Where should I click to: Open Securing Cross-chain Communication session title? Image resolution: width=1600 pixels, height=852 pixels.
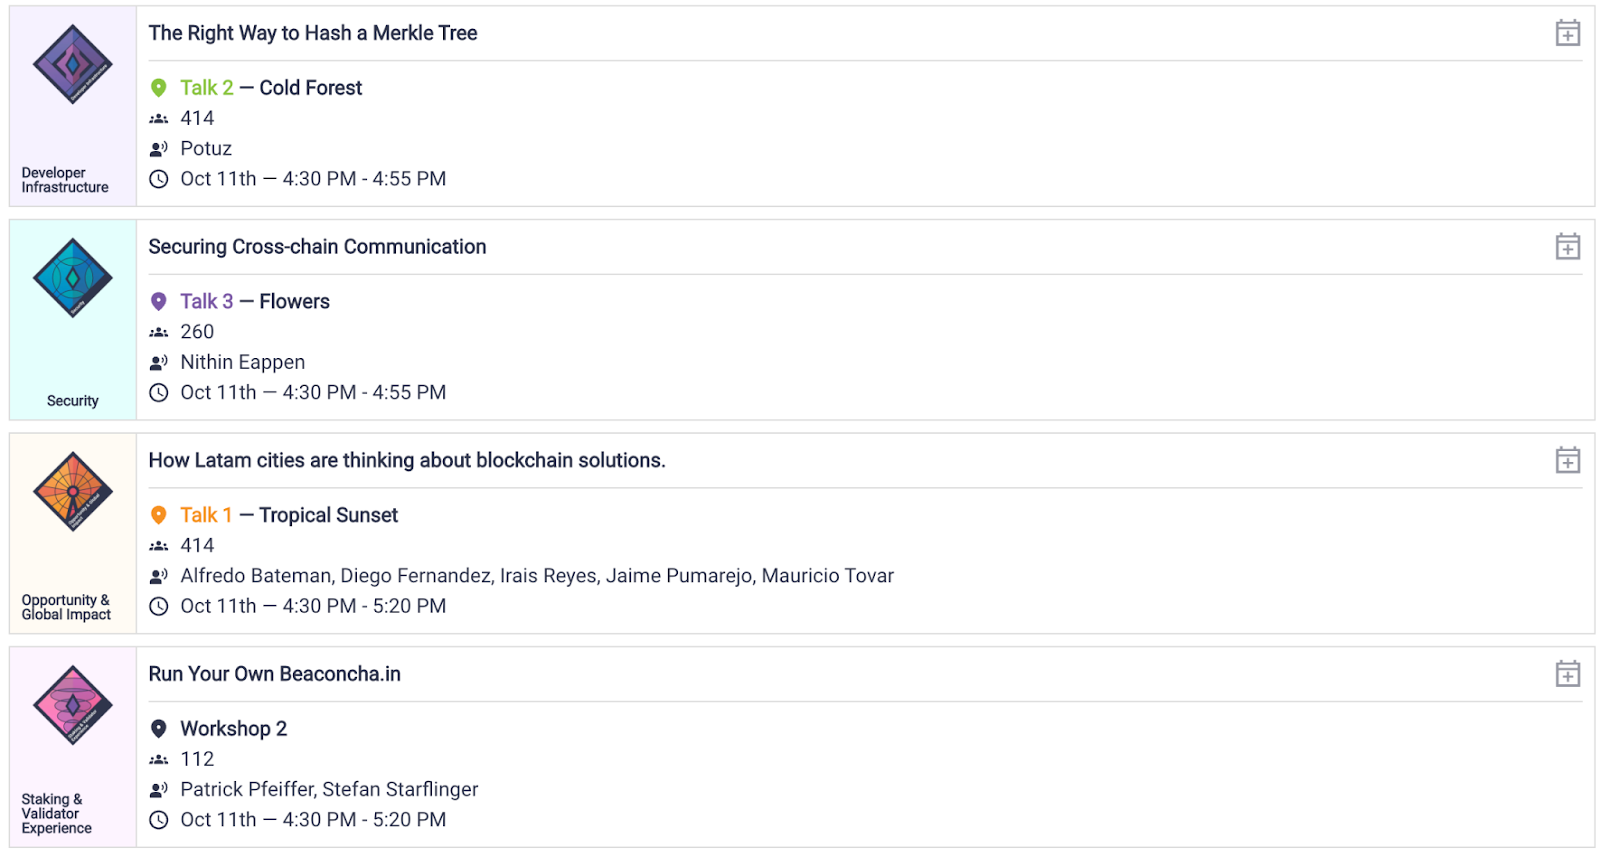317,246
